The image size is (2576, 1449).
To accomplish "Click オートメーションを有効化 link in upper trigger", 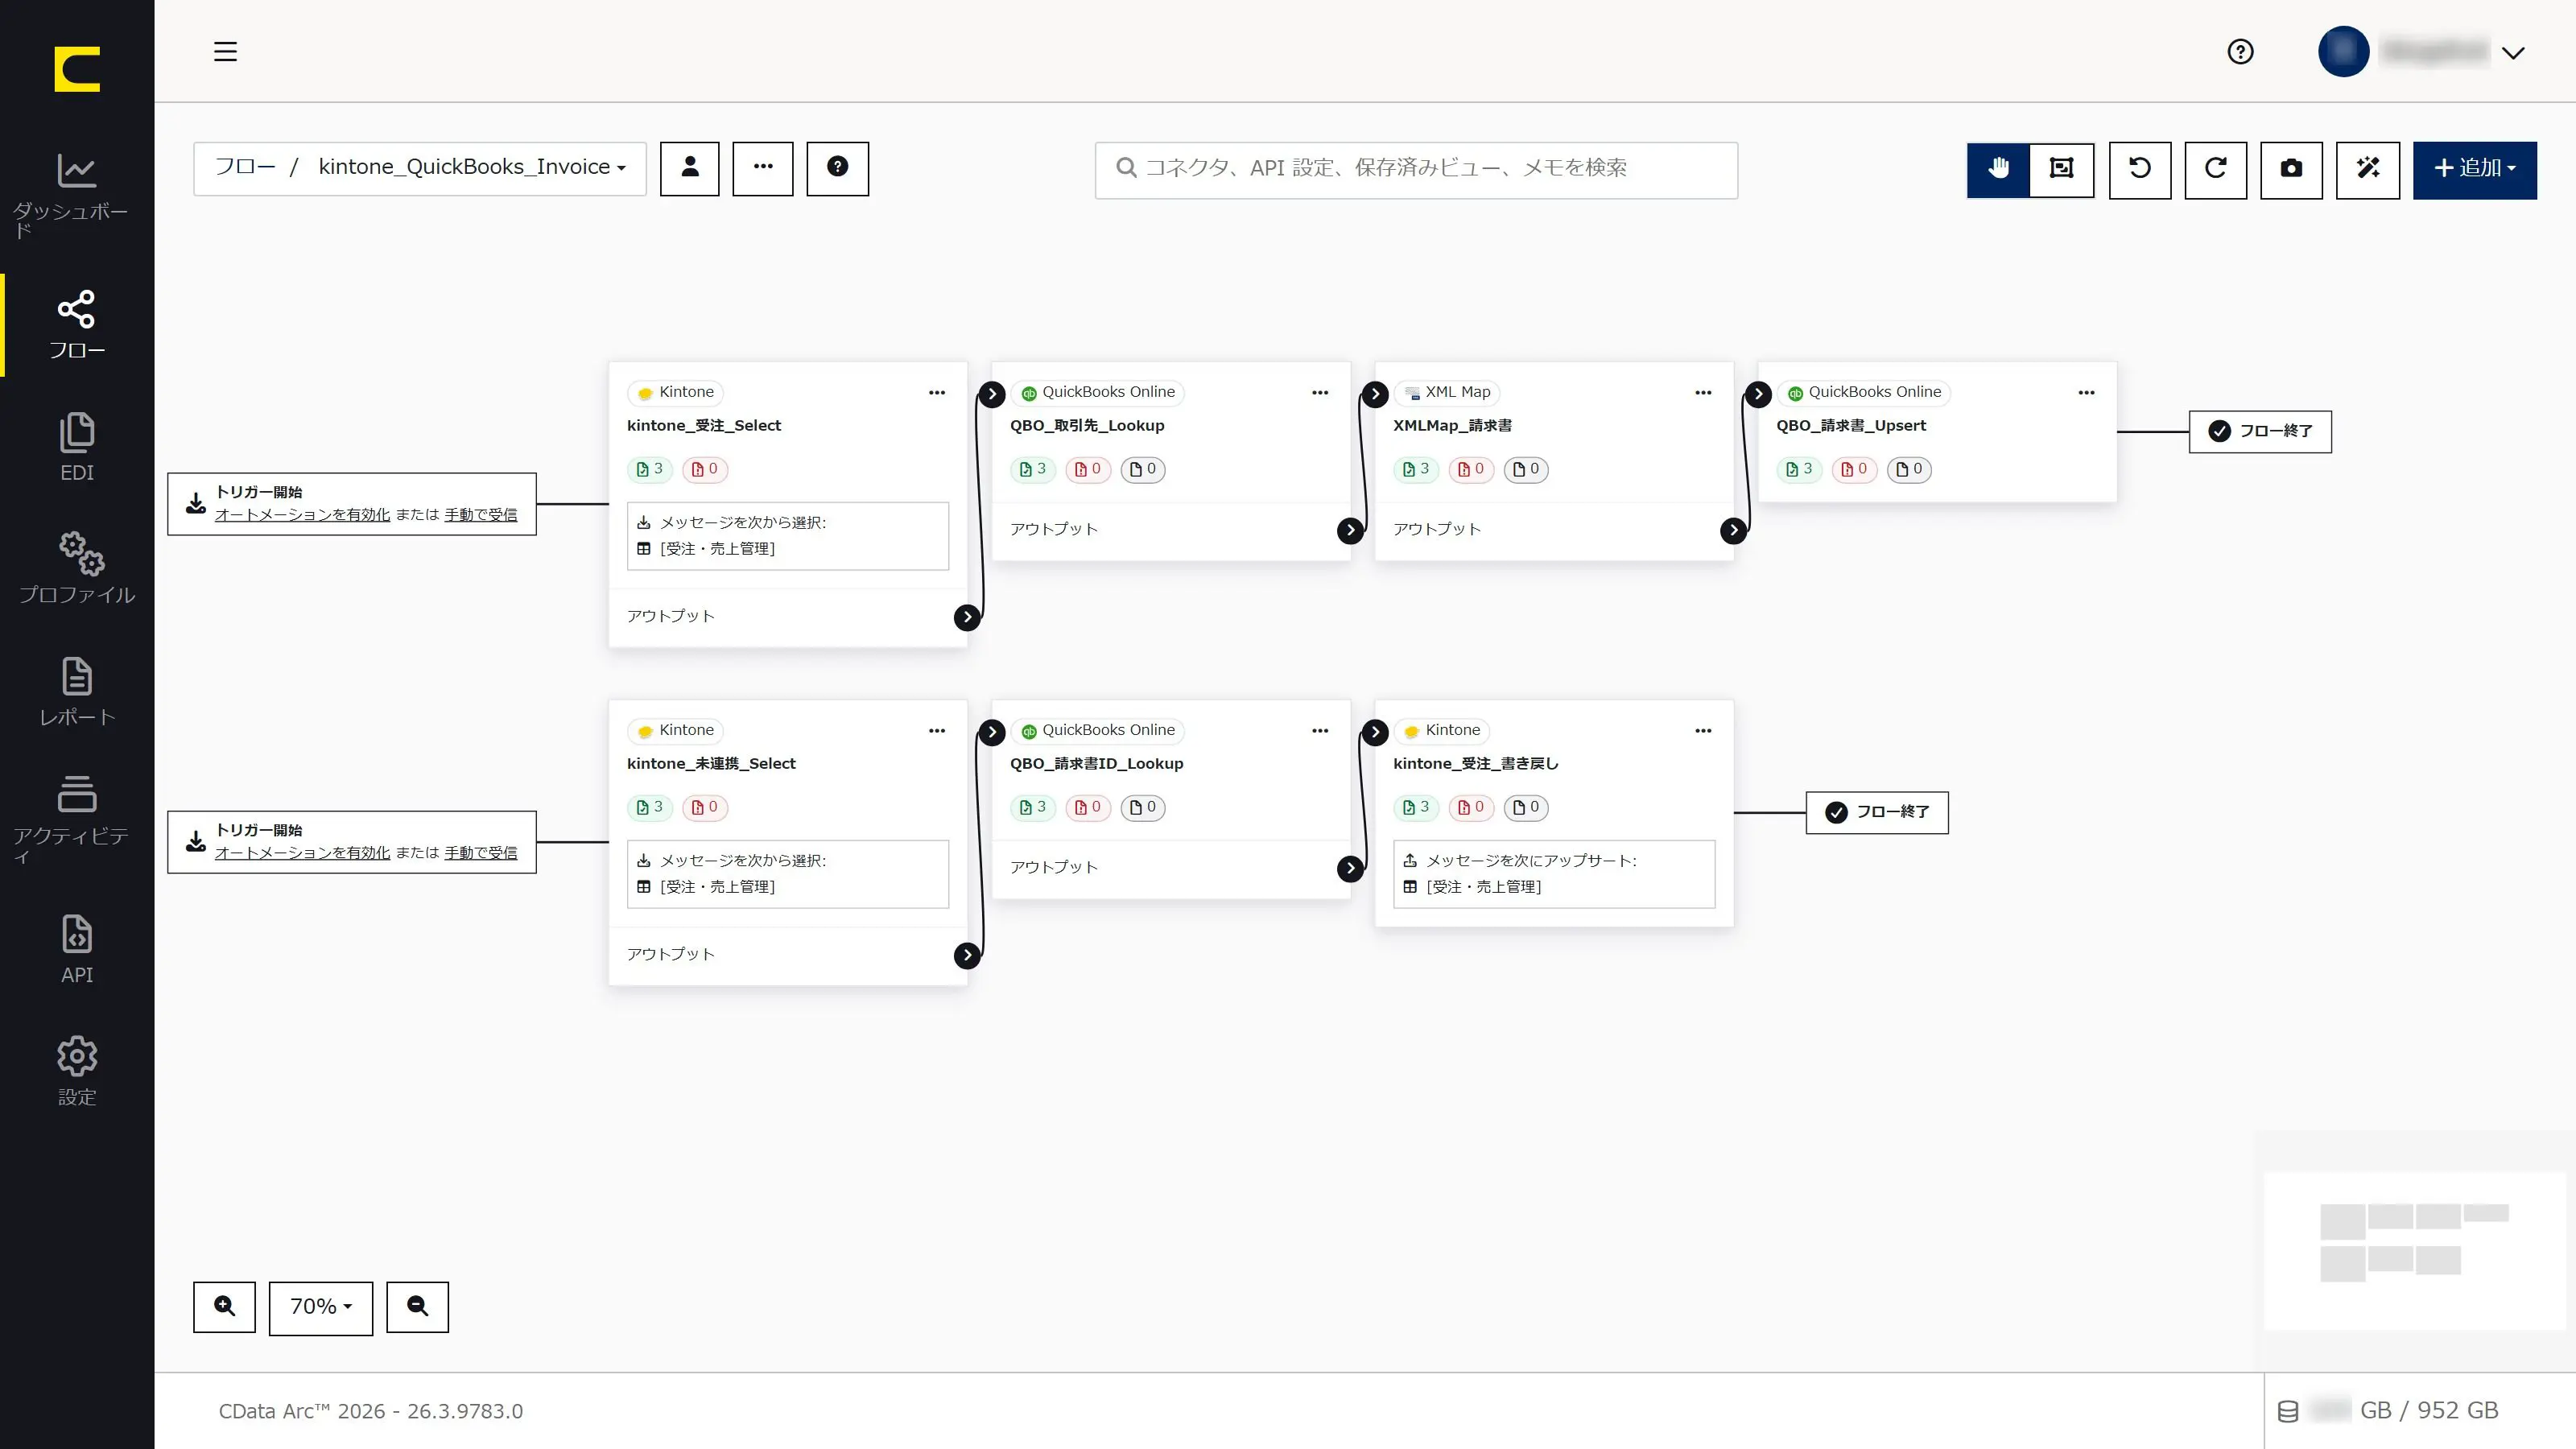I will click(302, 514).
